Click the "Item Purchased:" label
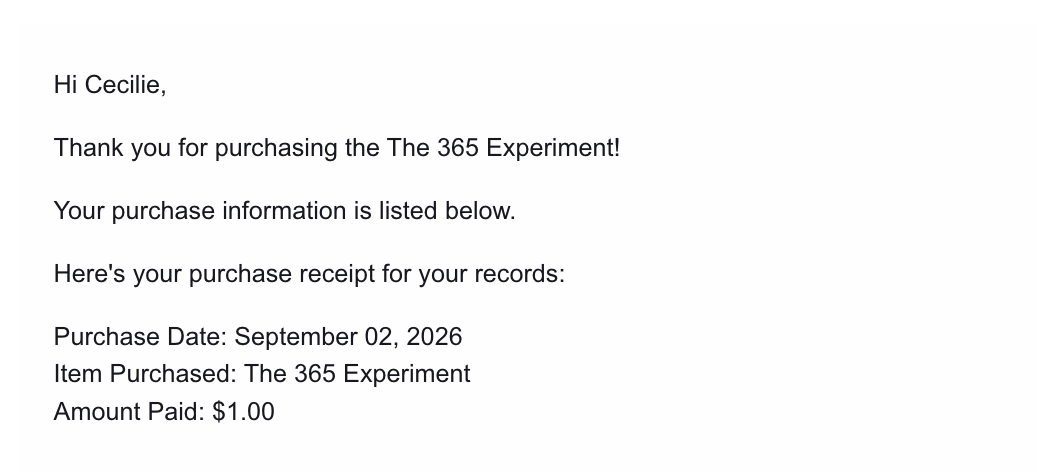The height and width of the screenshot is (472, 1044). click(x=146, y=374)
